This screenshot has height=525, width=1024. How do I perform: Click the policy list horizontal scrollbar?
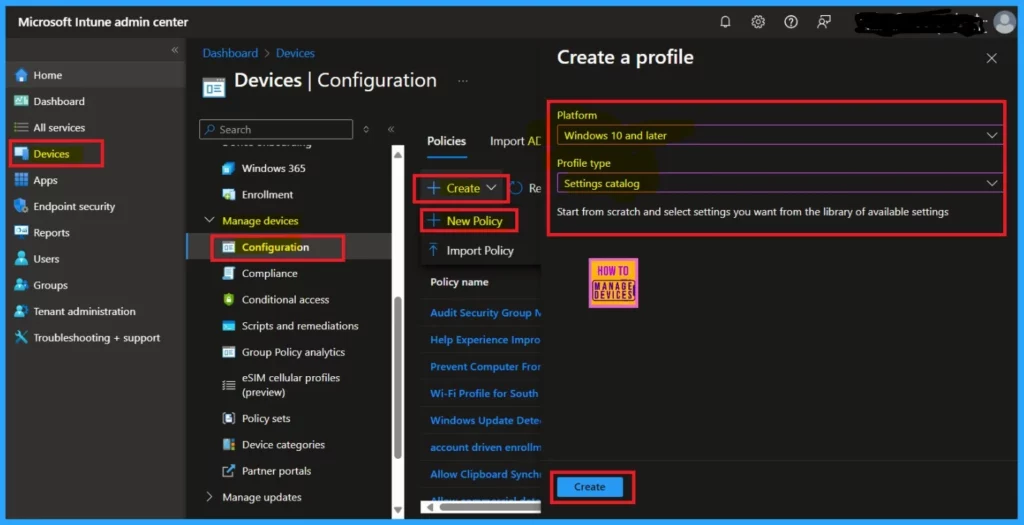[490, 507]
